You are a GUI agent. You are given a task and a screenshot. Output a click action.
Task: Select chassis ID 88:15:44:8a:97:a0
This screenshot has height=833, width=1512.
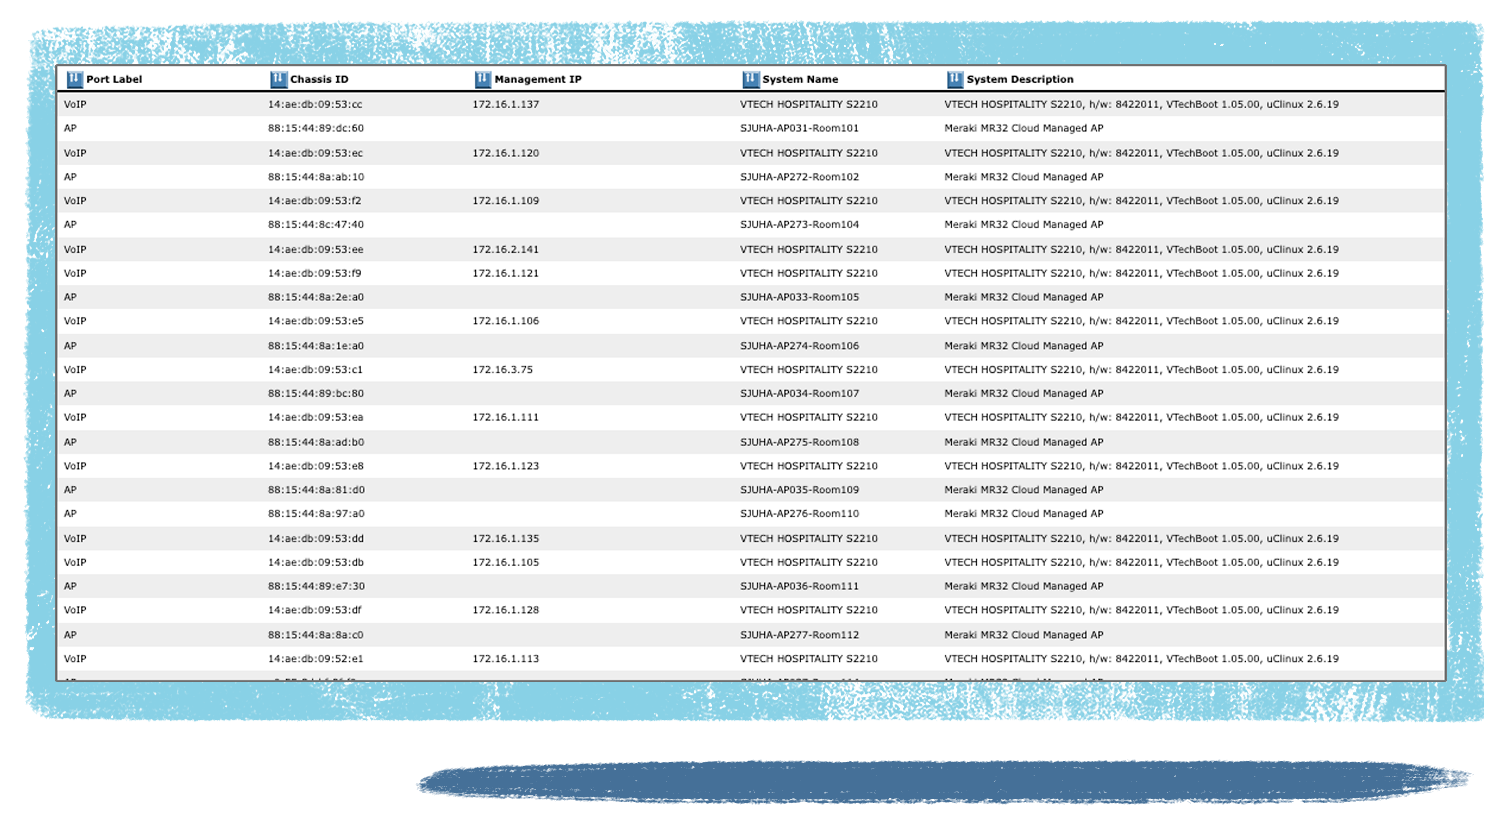(x=315, y=514)
